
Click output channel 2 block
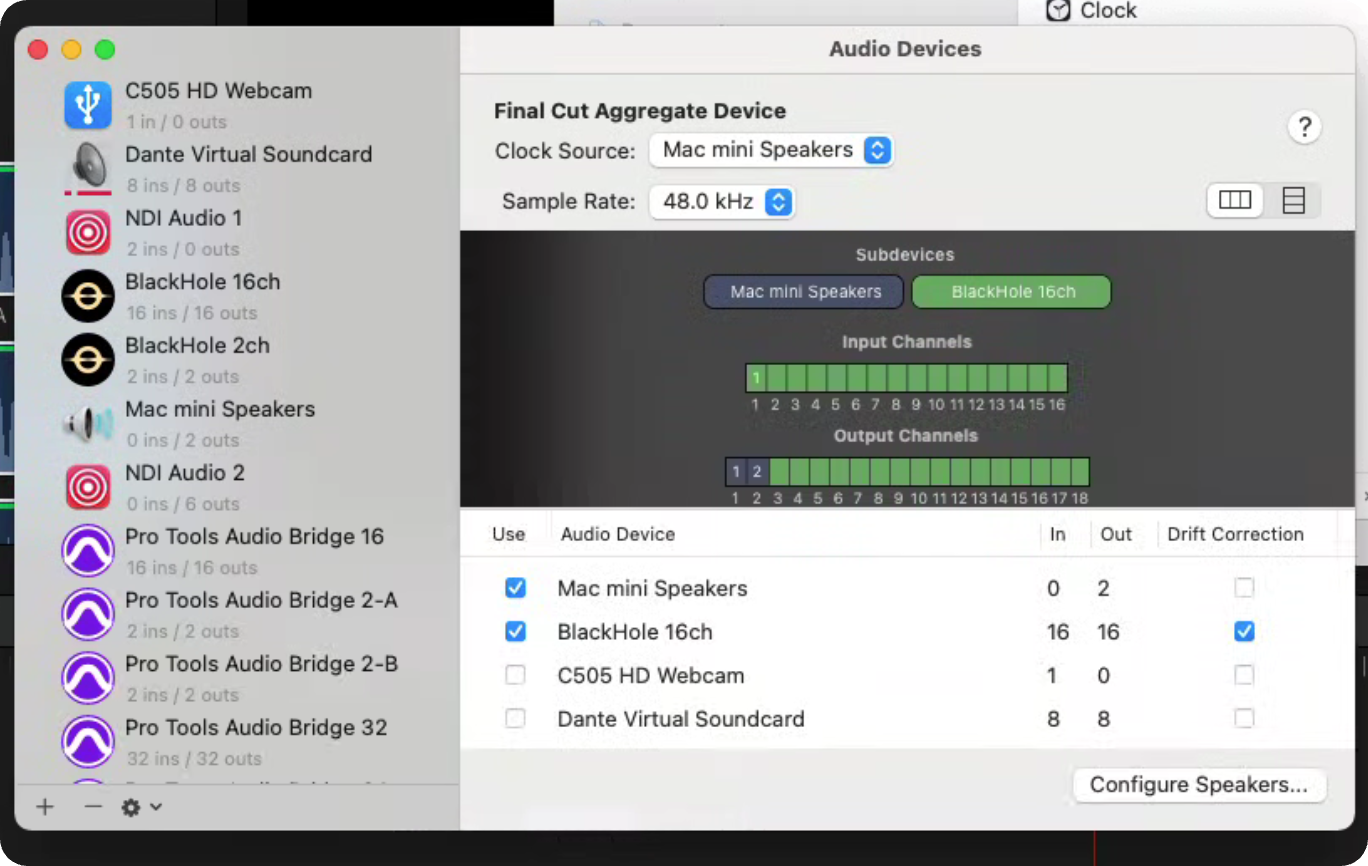pos(757,472)
